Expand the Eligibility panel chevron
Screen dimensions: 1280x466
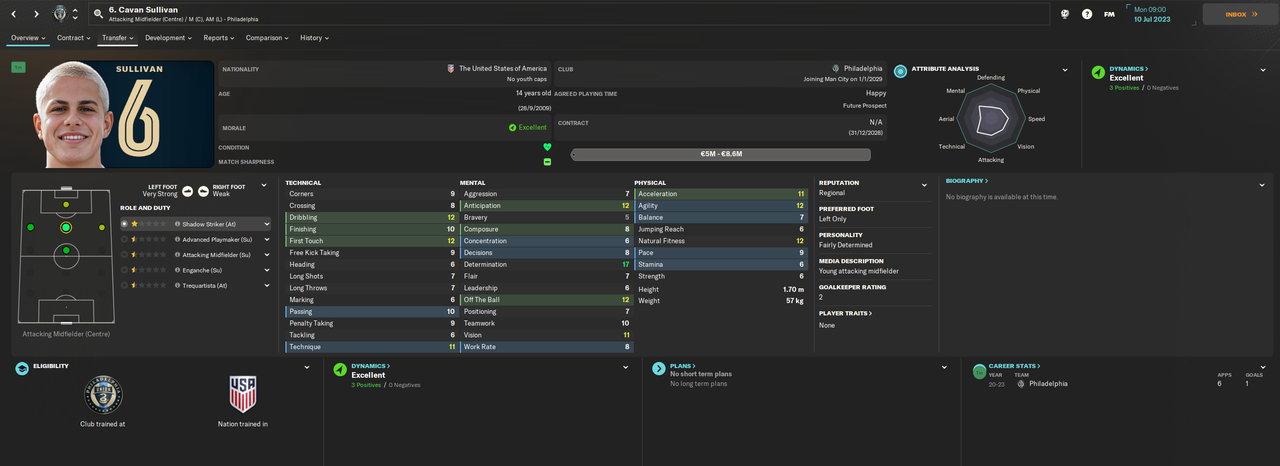307,368
